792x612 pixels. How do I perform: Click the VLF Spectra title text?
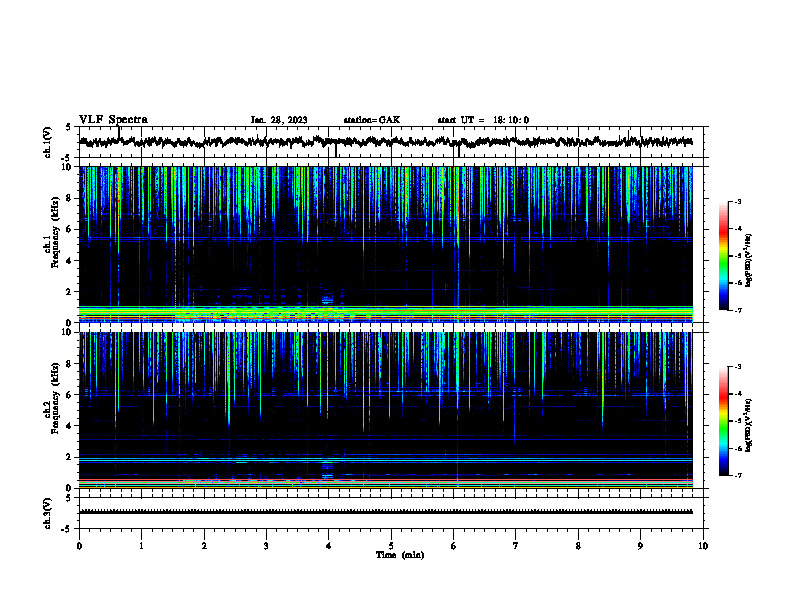113,120
